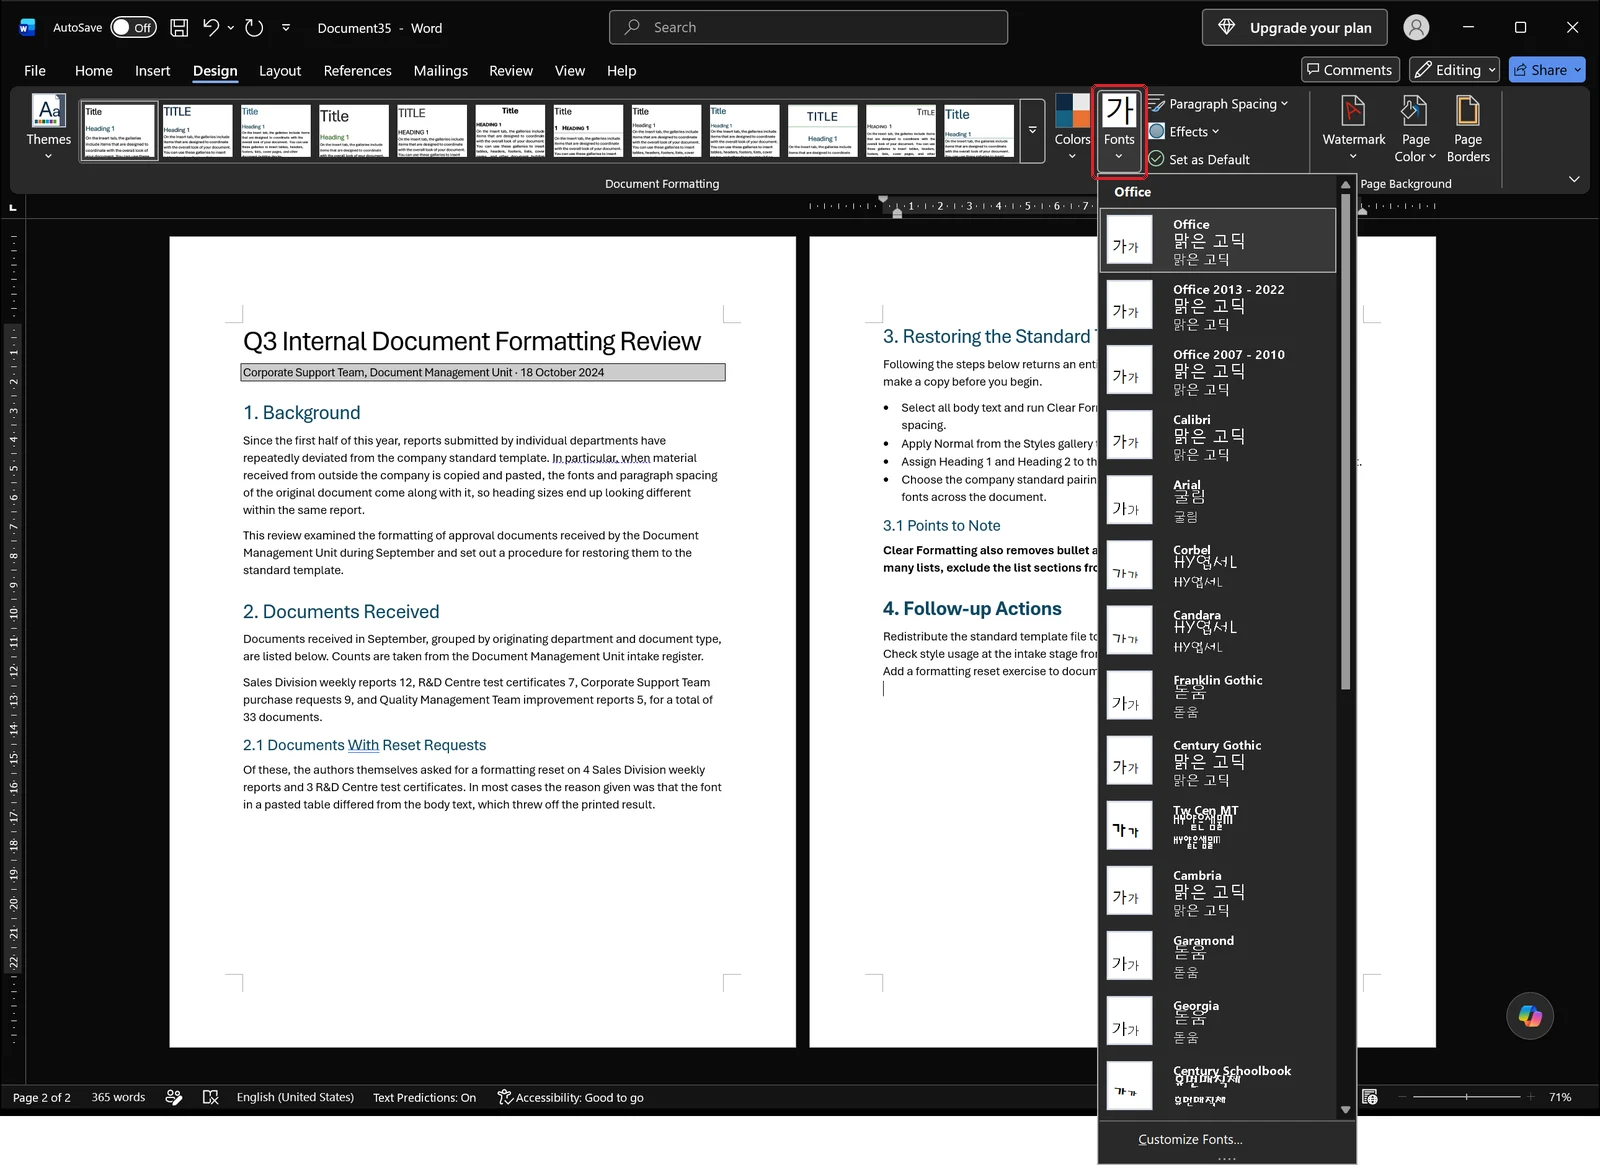Switch to the View tab

pyautogui.click(x=570, y=71)
